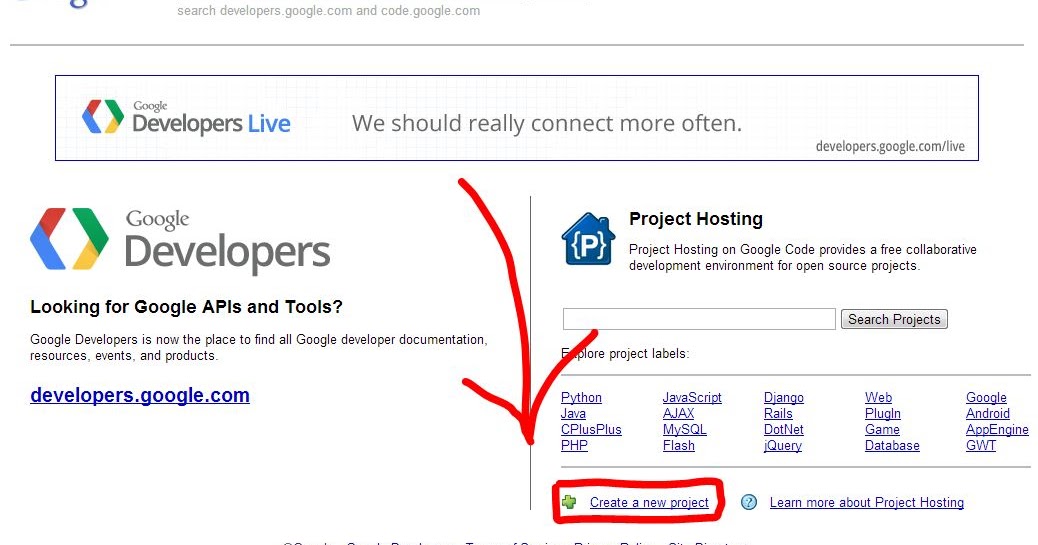Click into the project search field

[x=699, y=319]
